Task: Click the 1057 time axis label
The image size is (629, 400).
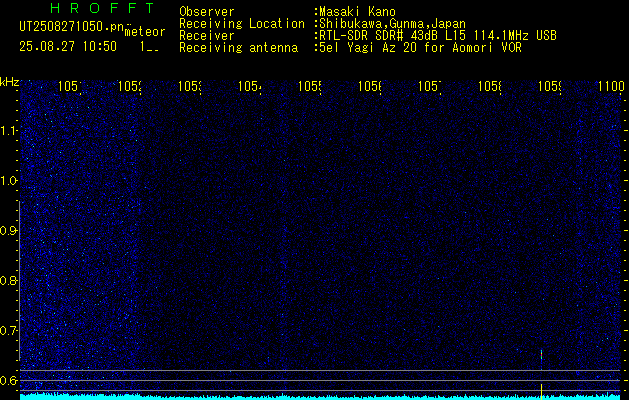Action: click(430, 87)
